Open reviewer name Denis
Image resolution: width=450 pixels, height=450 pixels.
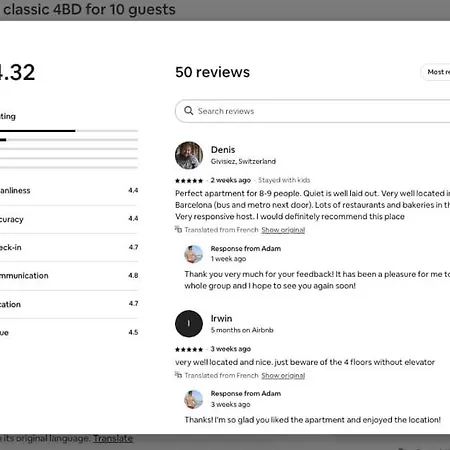point(223,150)
